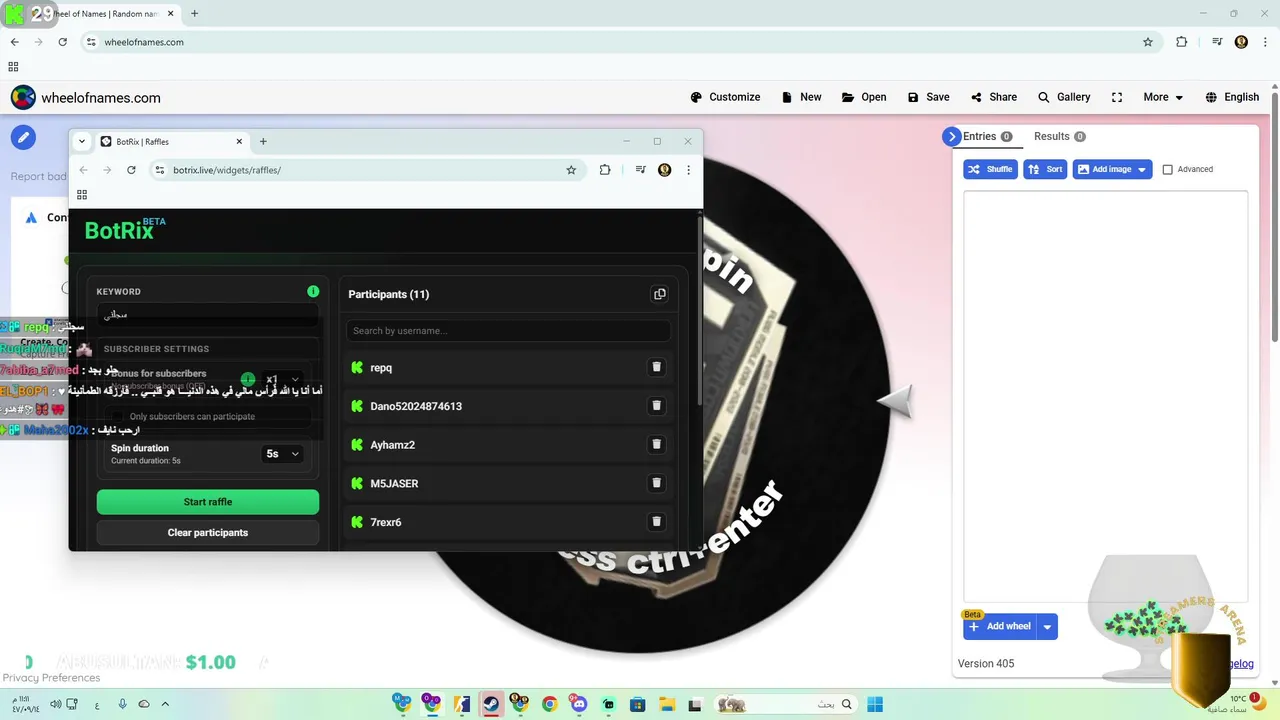The height and width of the screenshot is (720, 1280).
Task: Switch to the Results tab
Action: (x=1059, y=137)
